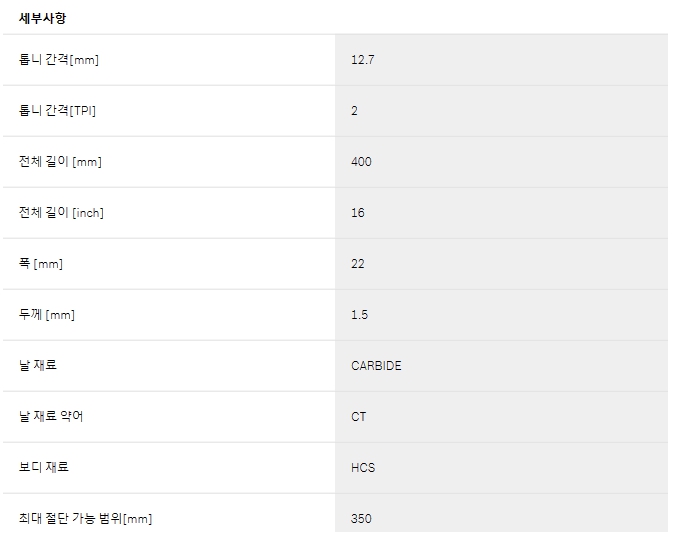Click the 16 inch value
Viewport: 679px width, 548px height.
click(x=358, y=213)
